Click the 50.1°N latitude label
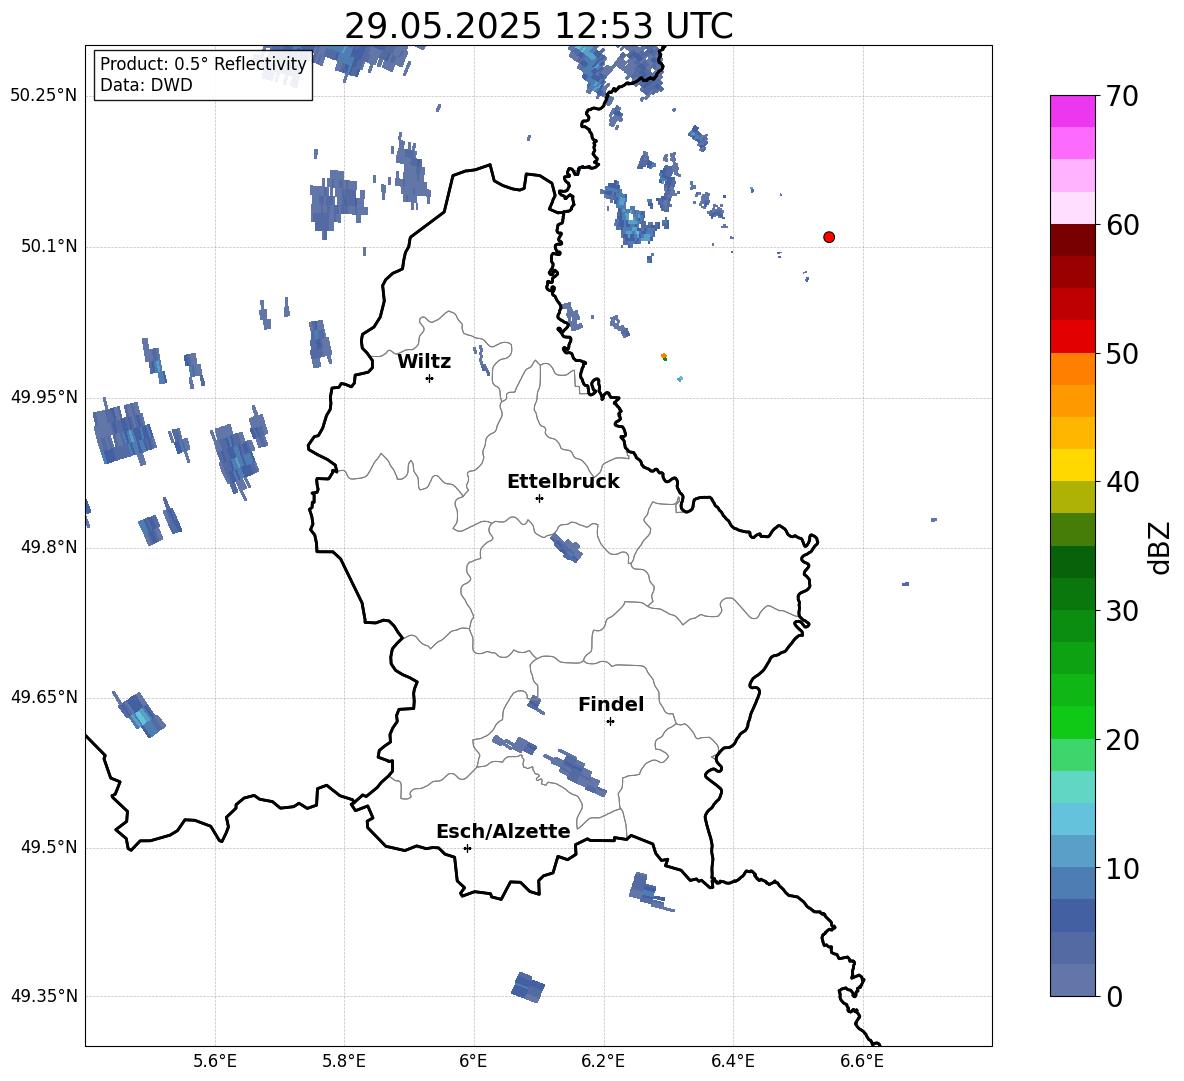The height and width of the screenshot is (1081, 1184). (49, 246)
